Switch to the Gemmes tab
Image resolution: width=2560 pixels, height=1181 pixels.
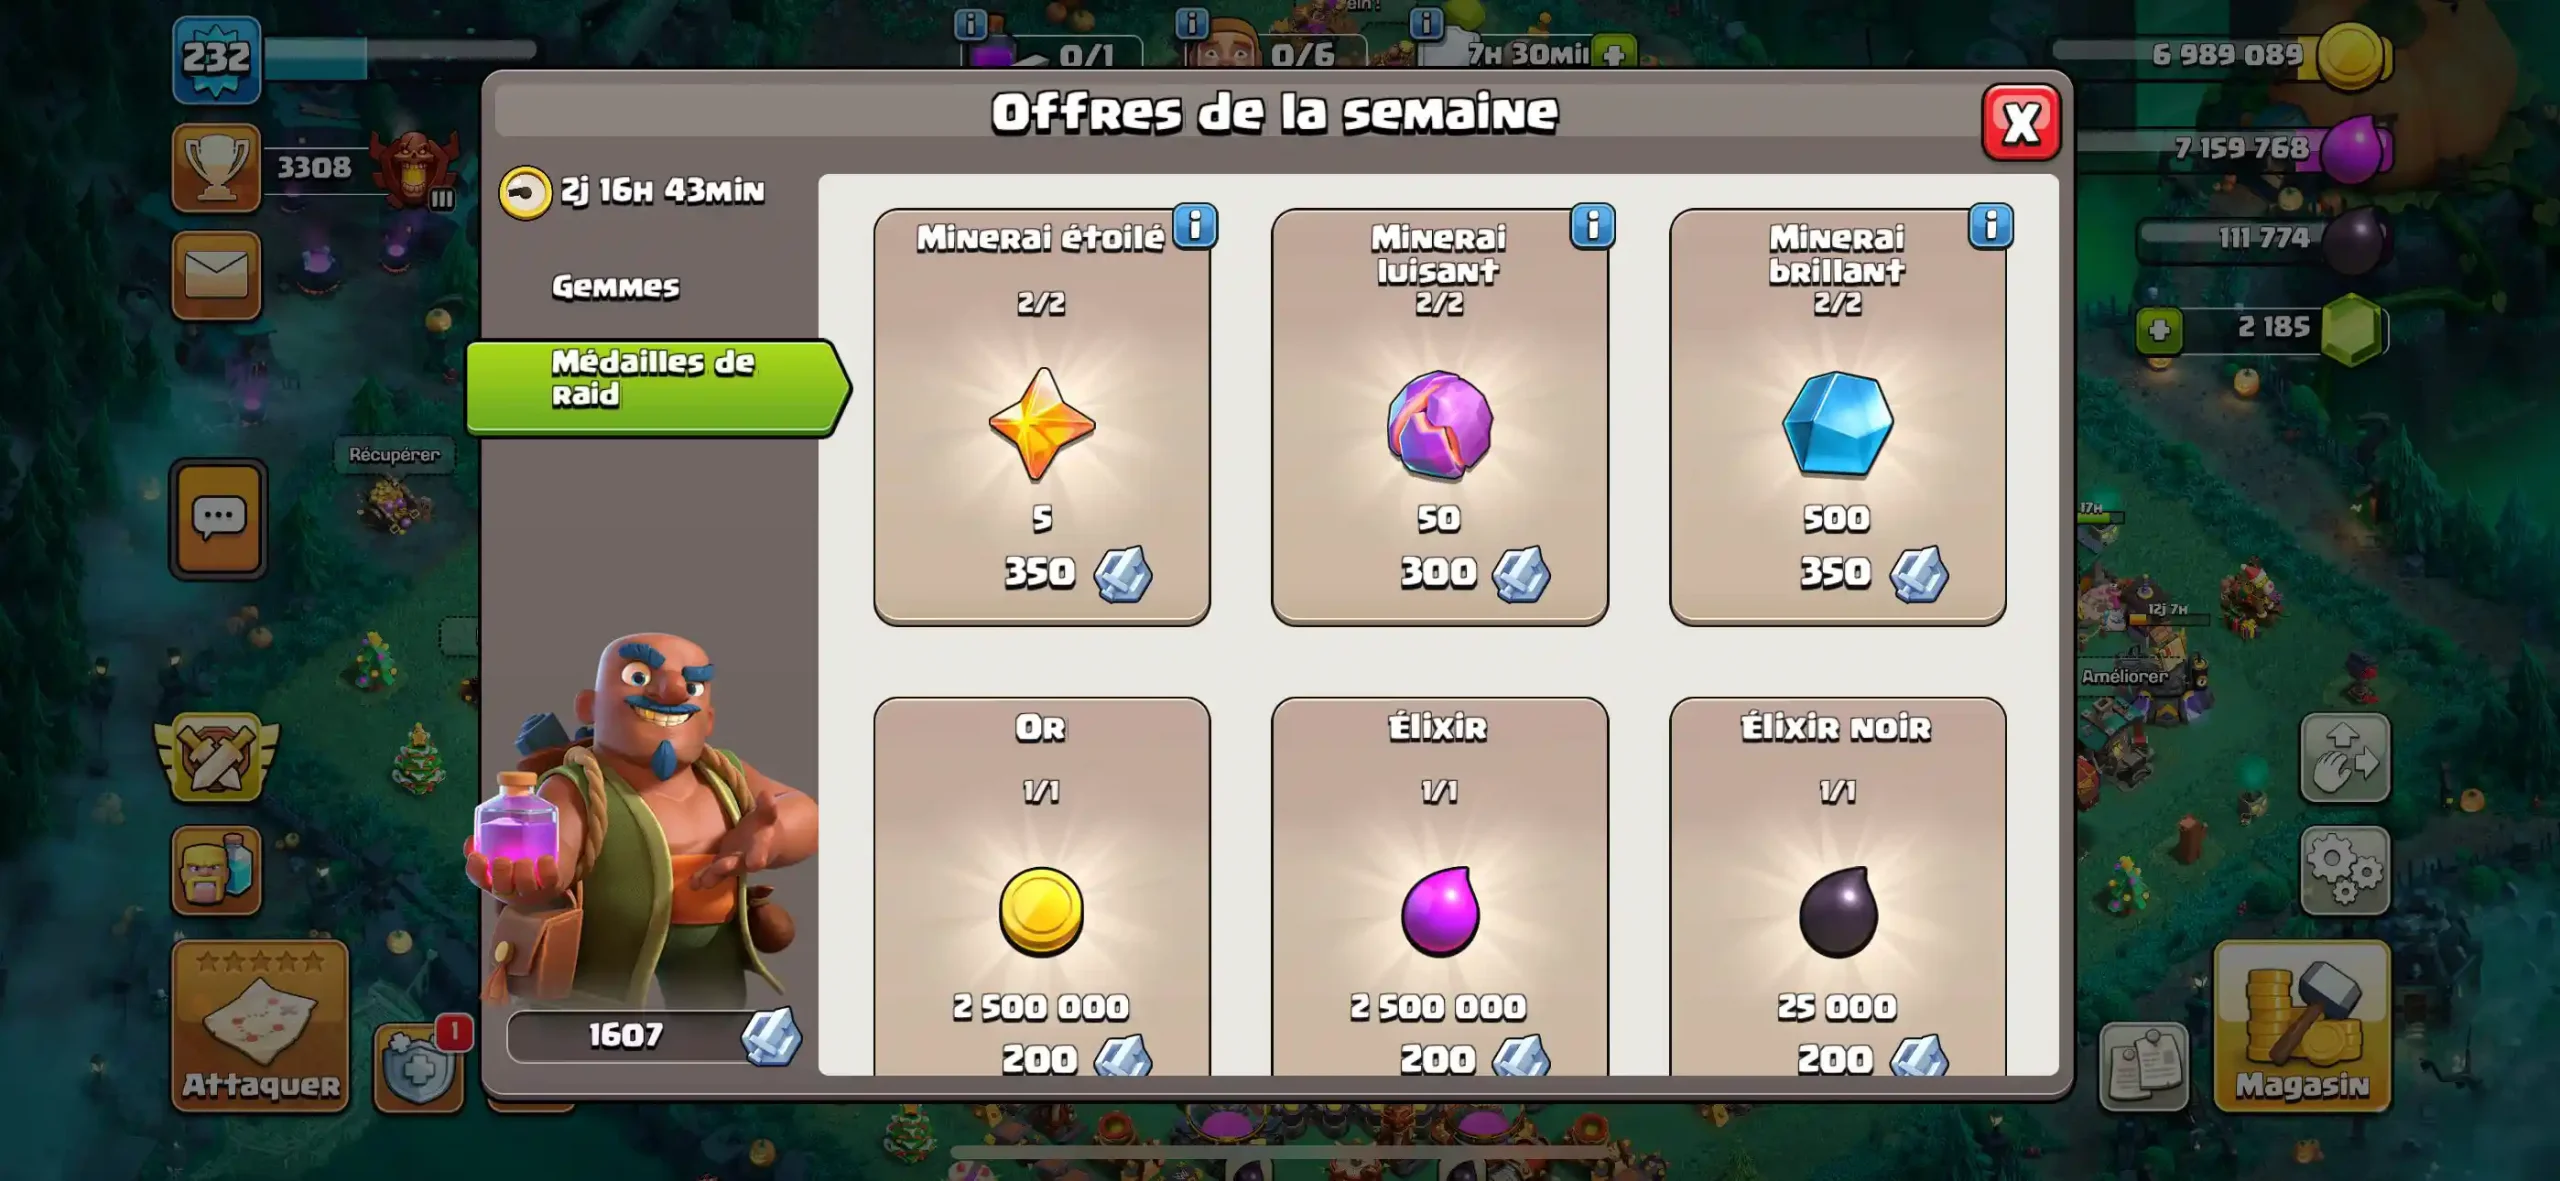pos(615,287)
